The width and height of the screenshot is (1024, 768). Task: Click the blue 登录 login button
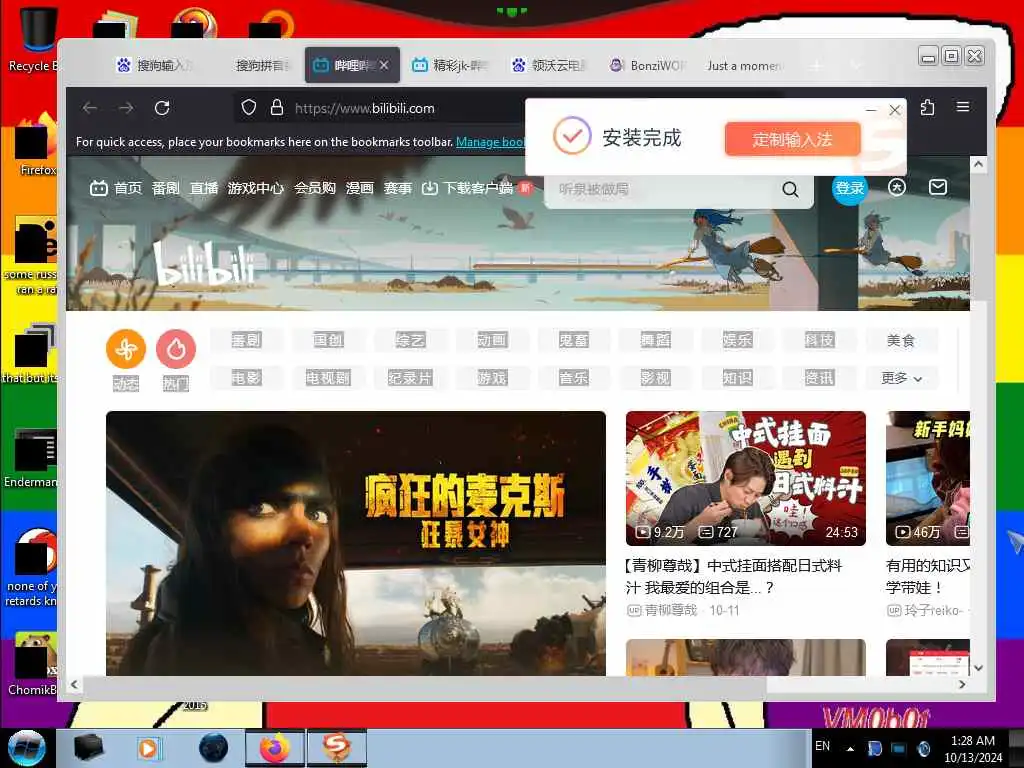pos(850,188)
